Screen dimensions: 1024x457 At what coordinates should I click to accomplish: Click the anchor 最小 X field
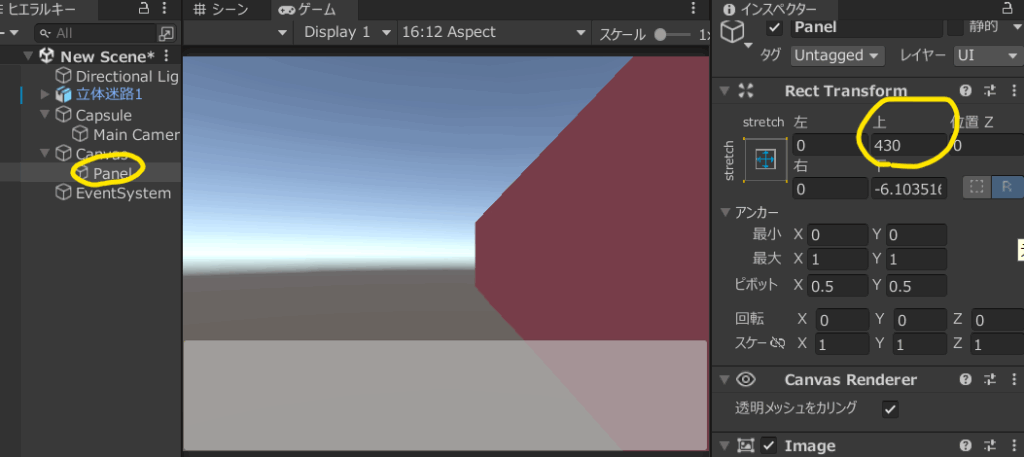pos(838,235)
